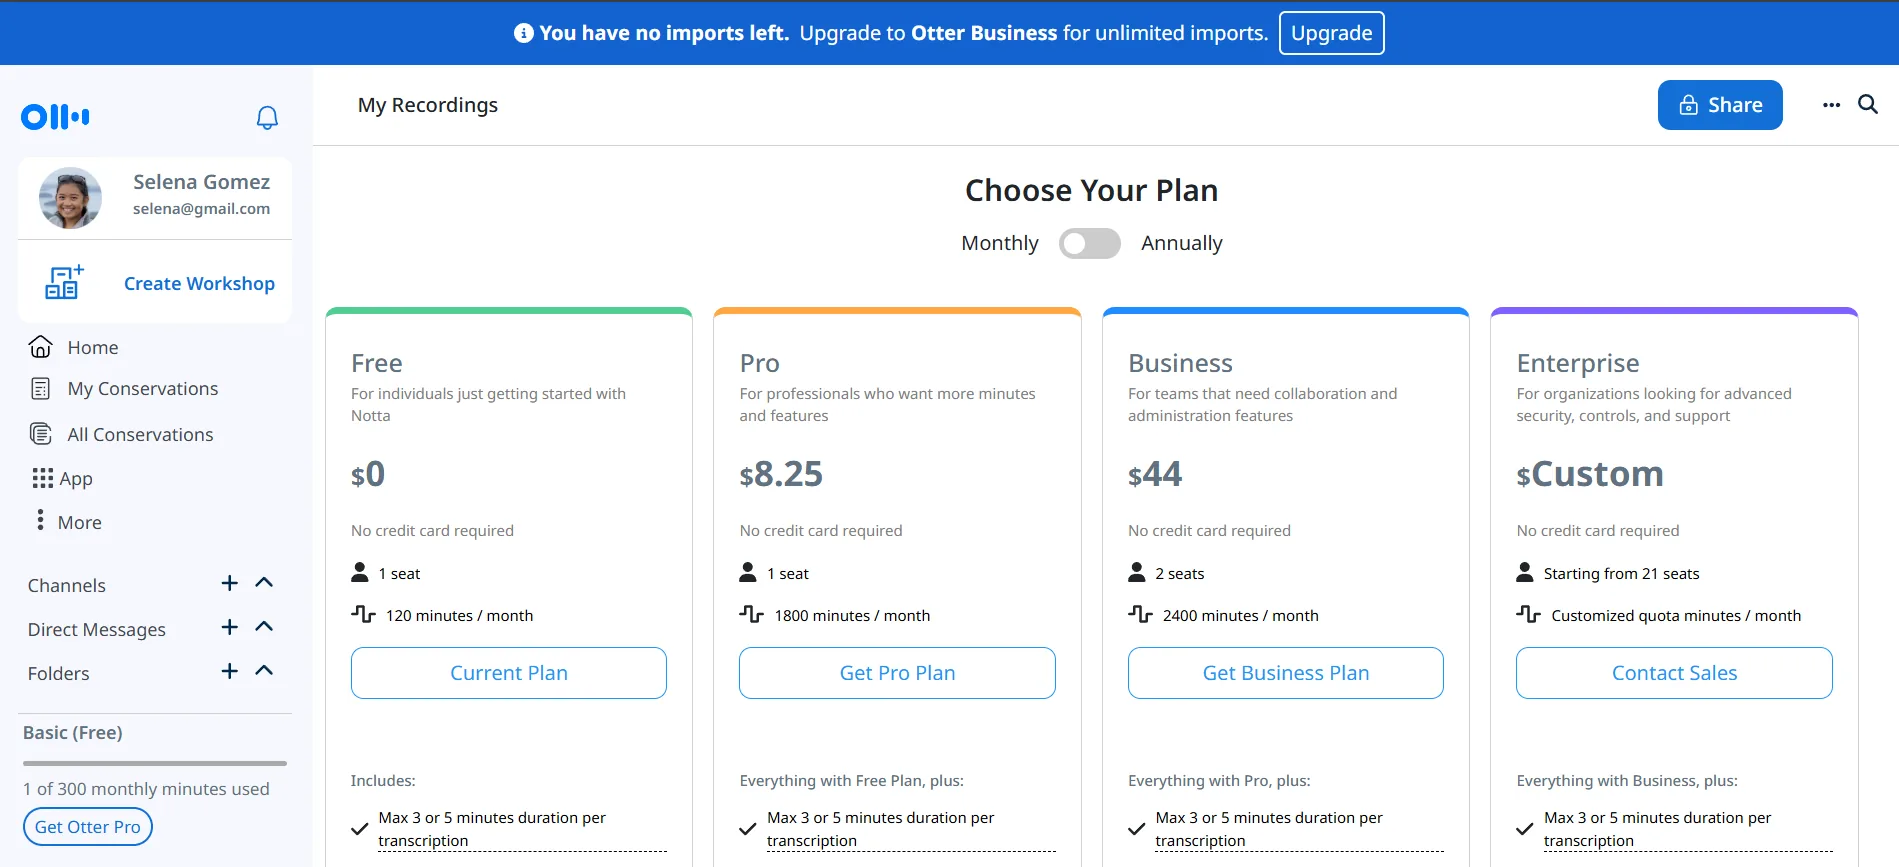The height and width of the screenshot is (867, 1899).
Task: Open the three-dot more options menu
Action: click(x=1831, y=105)
